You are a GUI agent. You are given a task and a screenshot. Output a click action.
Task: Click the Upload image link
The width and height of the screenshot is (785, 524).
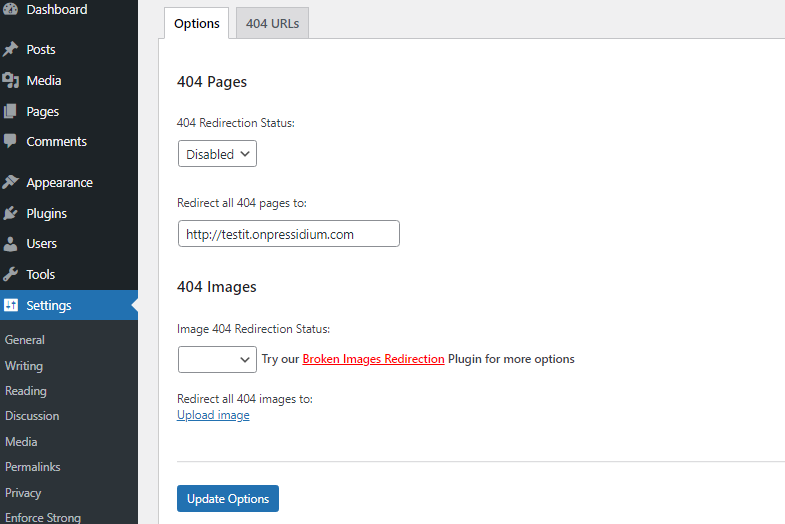point(213,415)
